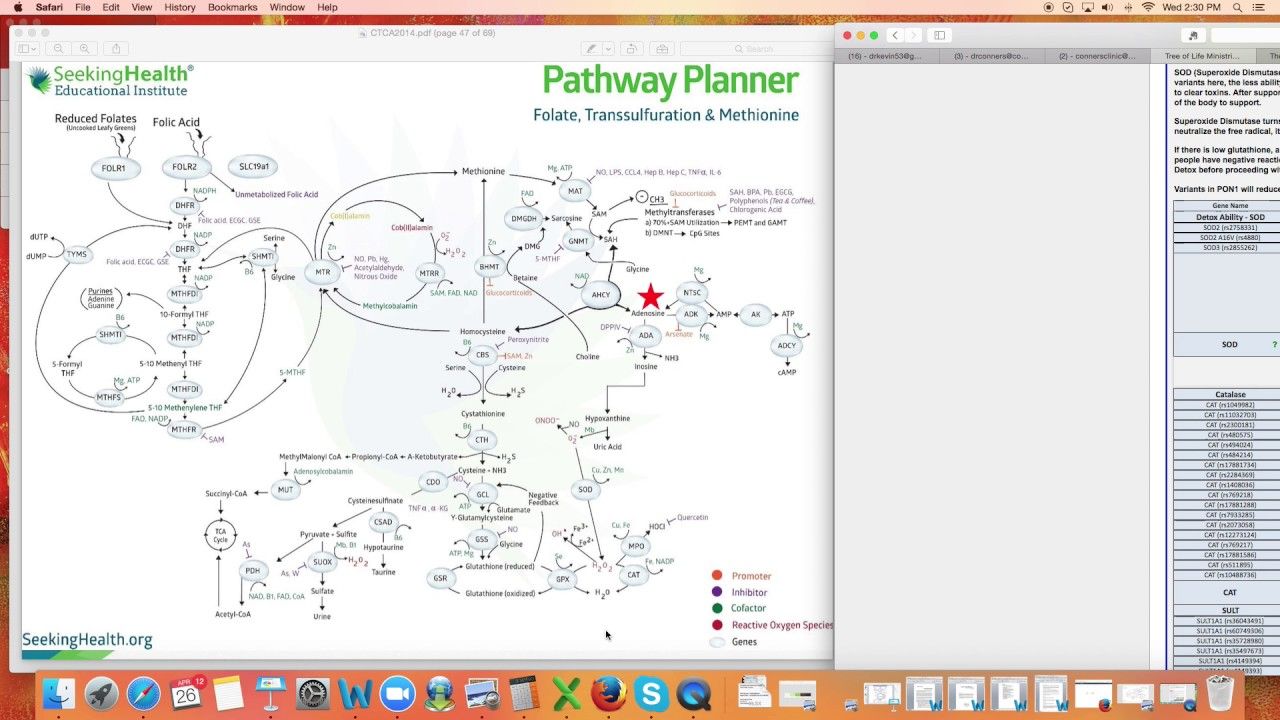Image resolution: width=1280 pixels, height=720 pixels.
Task: Expand the highlight color dropdown arrow
Action: 608,48
